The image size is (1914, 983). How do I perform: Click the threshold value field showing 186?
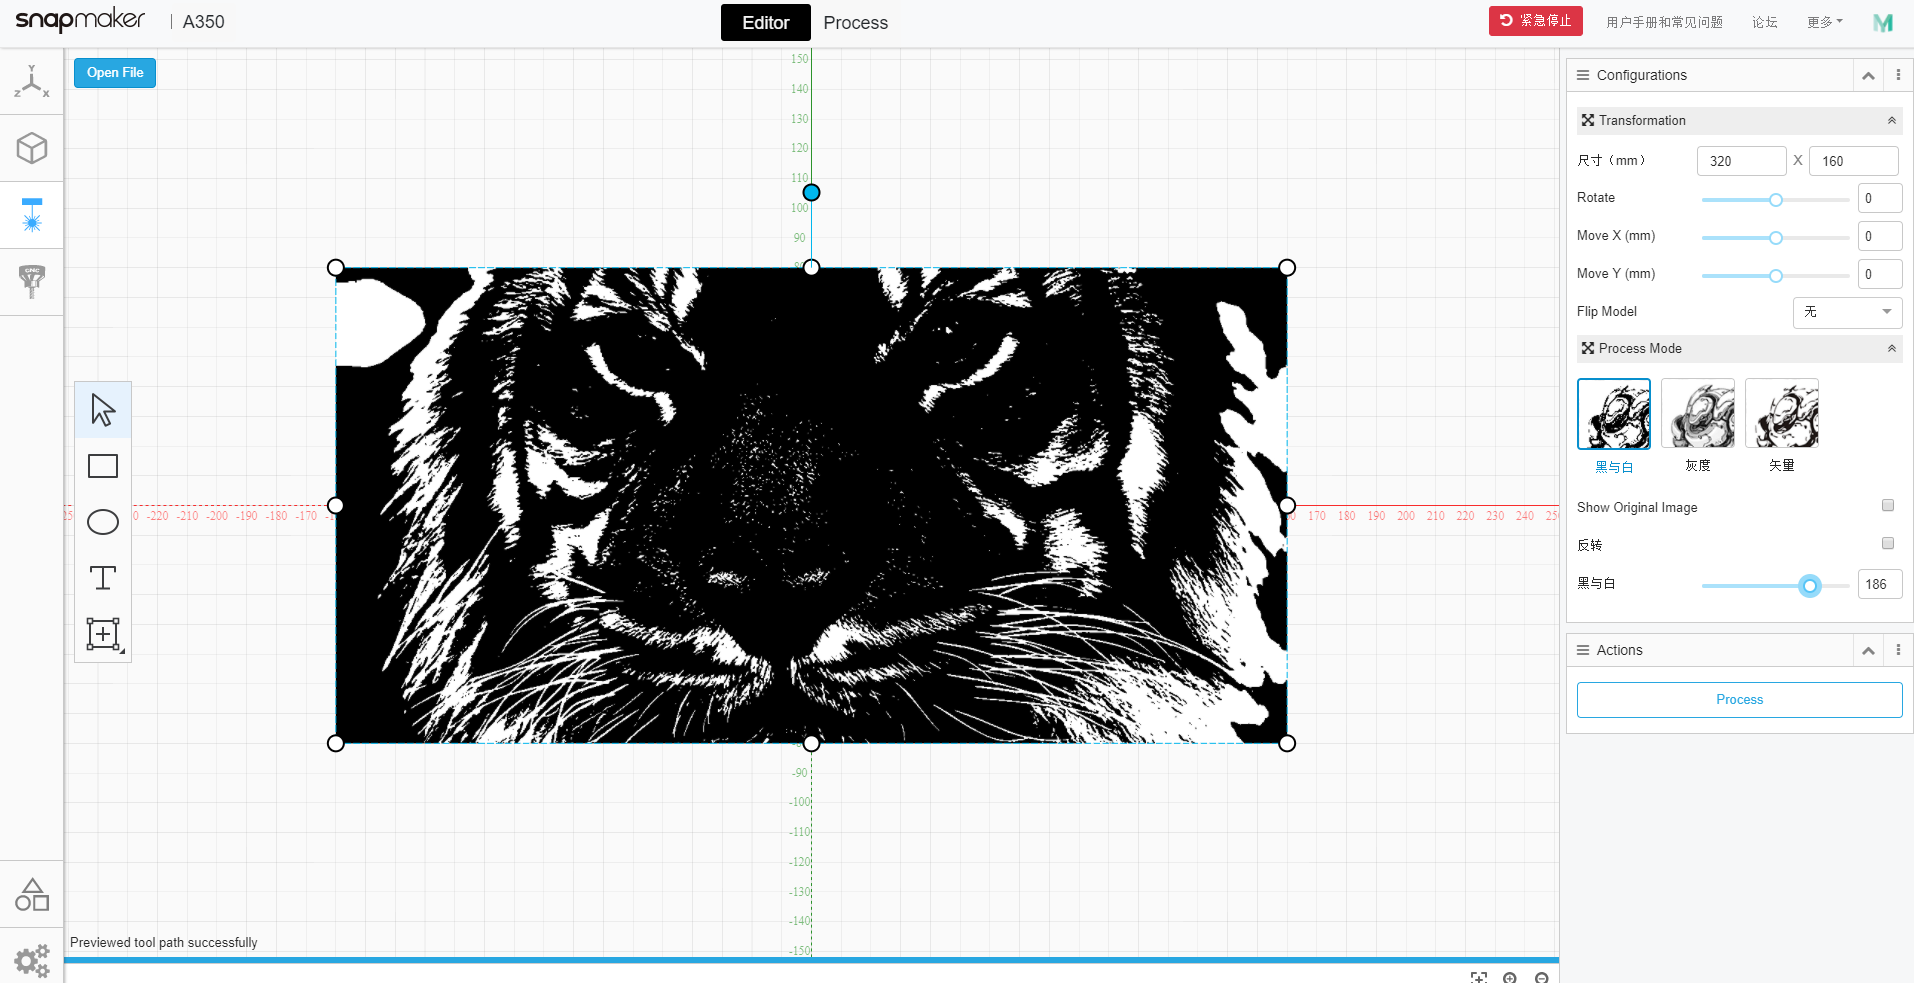[x=1880, y=584]
